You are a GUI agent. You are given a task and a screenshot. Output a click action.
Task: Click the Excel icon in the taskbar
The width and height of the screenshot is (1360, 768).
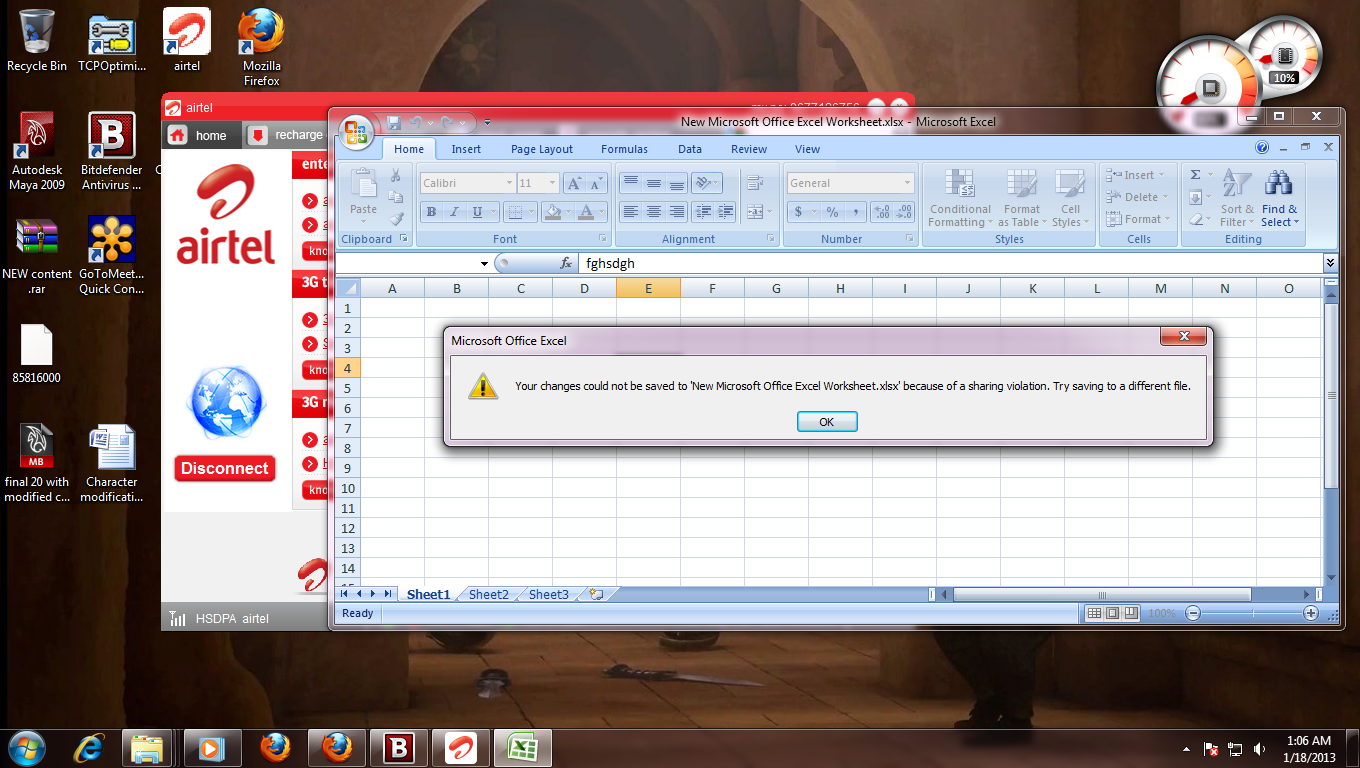(x=521, y=748)
